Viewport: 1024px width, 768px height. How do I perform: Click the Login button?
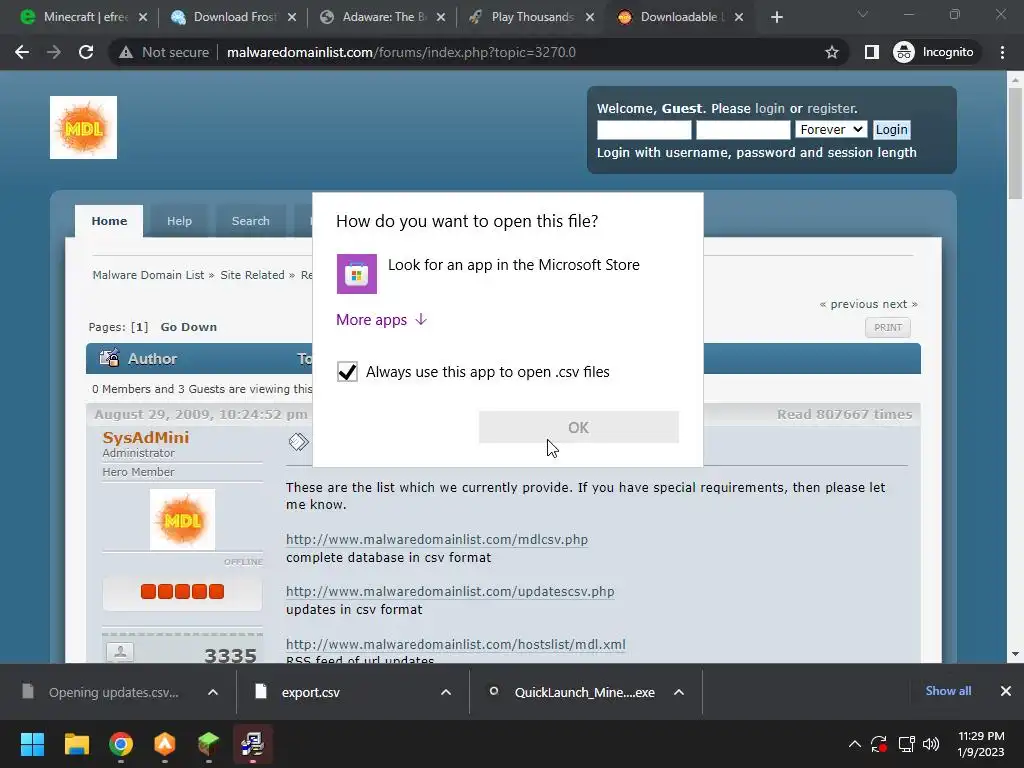891,130
